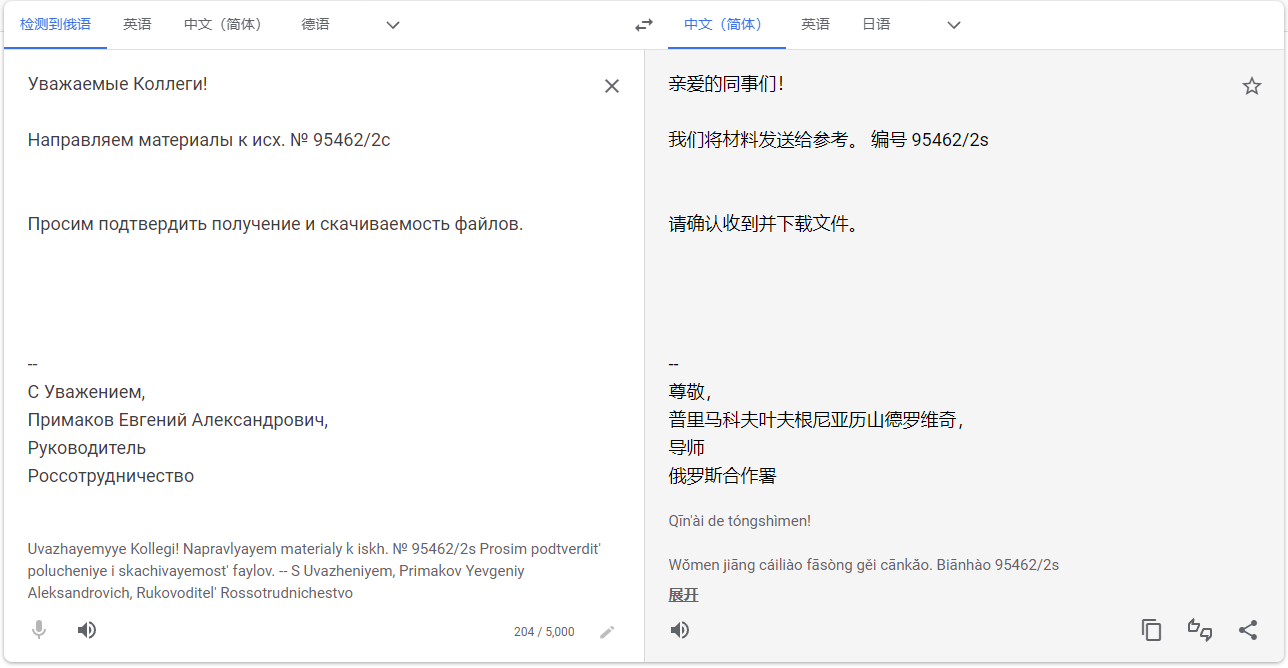Click the line 'Просим подтвердить получение'

point(165,224)
